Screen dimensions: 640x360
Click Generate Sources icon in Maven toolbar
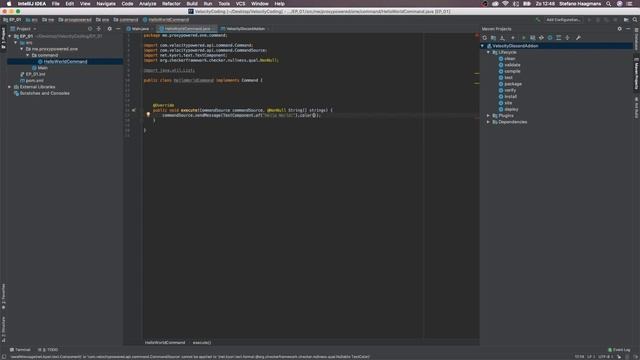click(493, 38)
